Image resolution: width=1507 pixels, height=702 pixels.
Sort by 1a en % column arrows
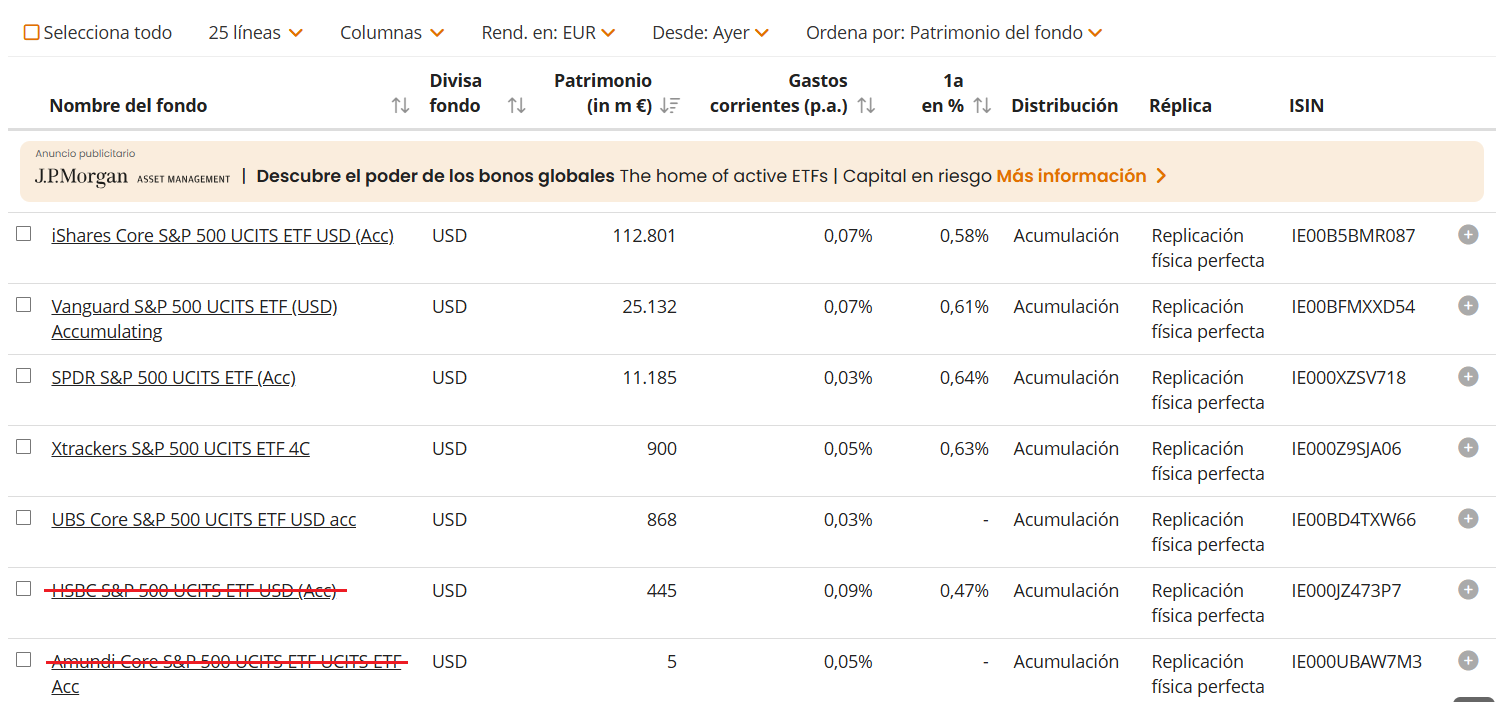[982, 106]
